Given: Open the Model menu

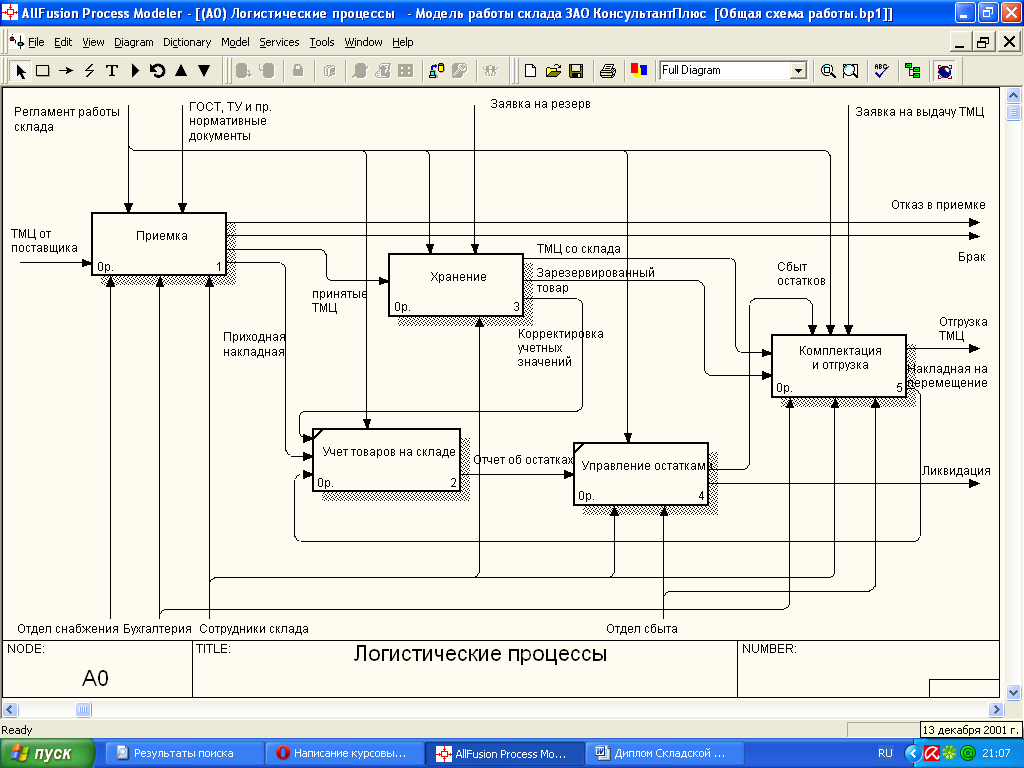Looking at the screenshot, I should 235,42.
